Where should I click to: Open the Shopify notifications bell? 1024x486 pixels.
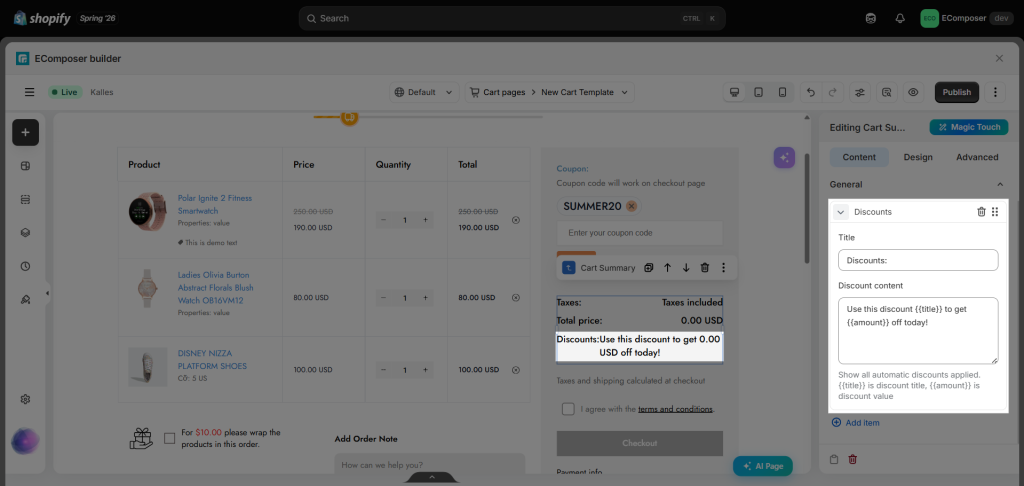[900, 18]
